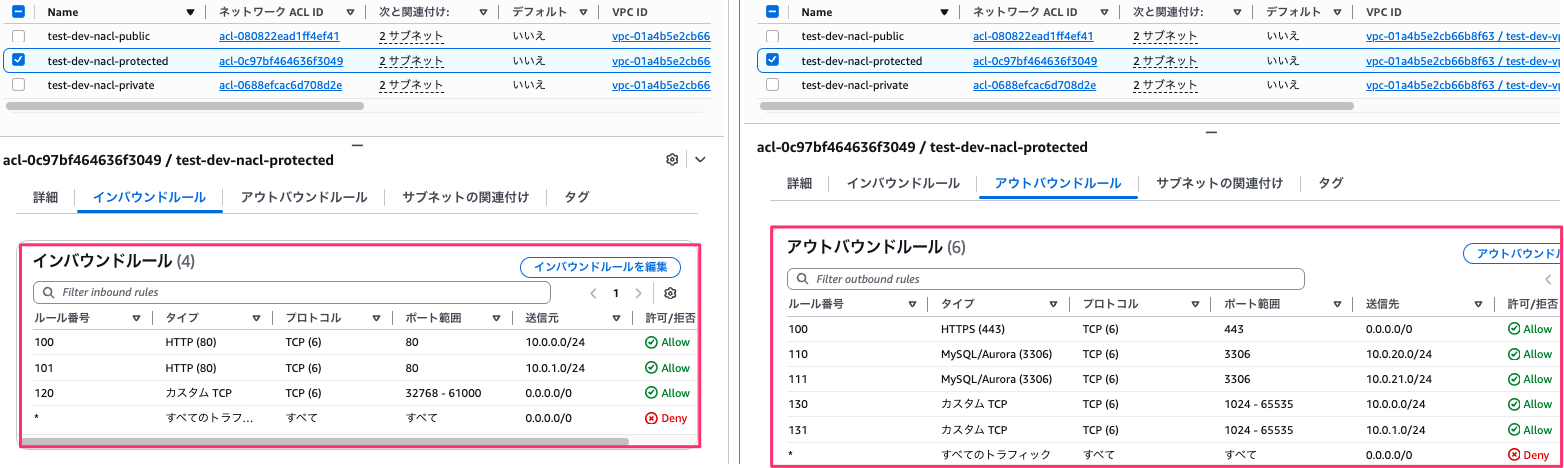Go to next page of inbound rules
Viewport: 1564px width, 468px height.
pos(639,293)
